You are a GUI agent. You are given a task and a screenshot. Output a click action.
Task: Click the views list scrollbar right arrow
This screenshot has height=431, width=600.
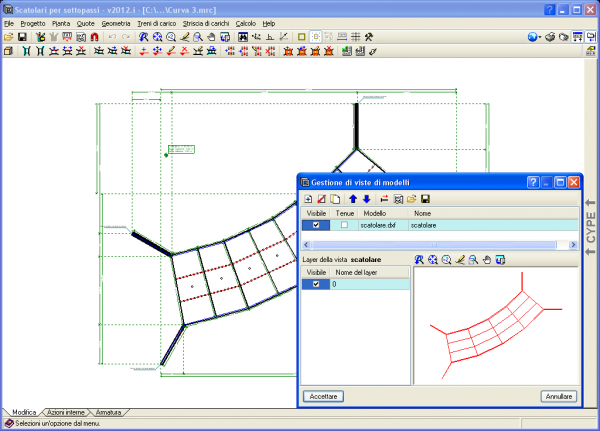[x=573, y=245]
